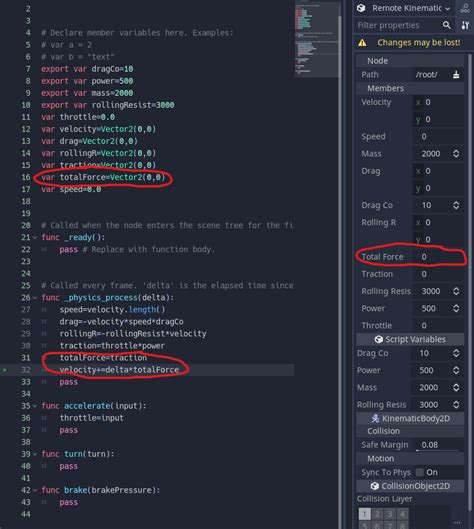The height and width of the screenshot is (529, 474).
Task: Click the cube icon beside Remote Kinematic
Action: (361, 8)
